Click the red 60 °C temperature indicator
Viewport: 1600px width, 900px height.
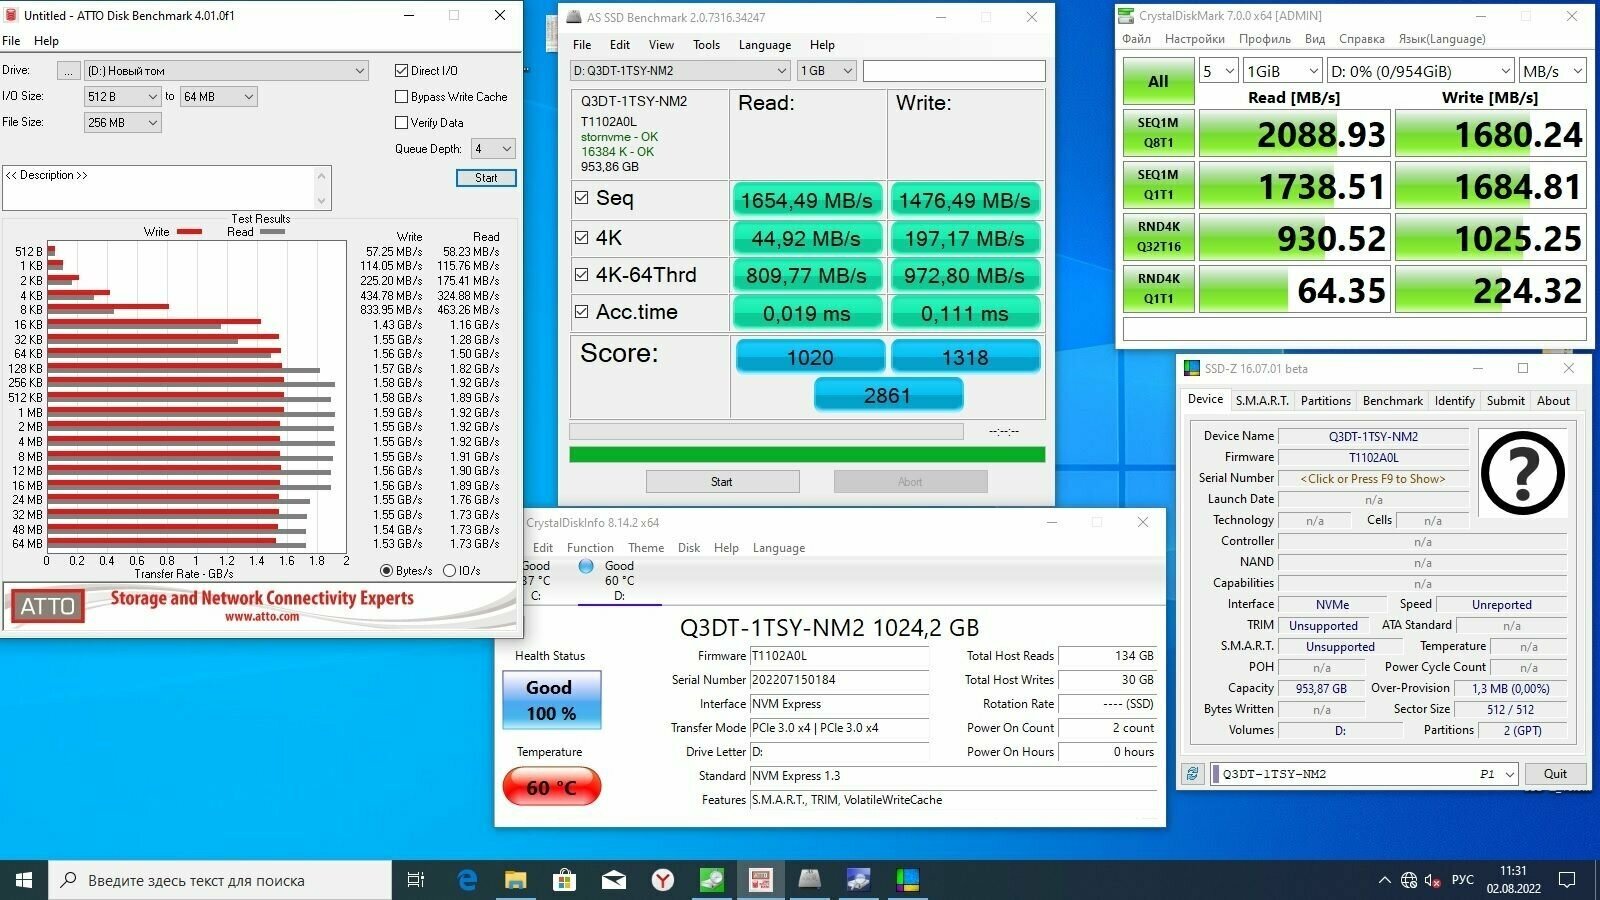(x=551, y=787)
